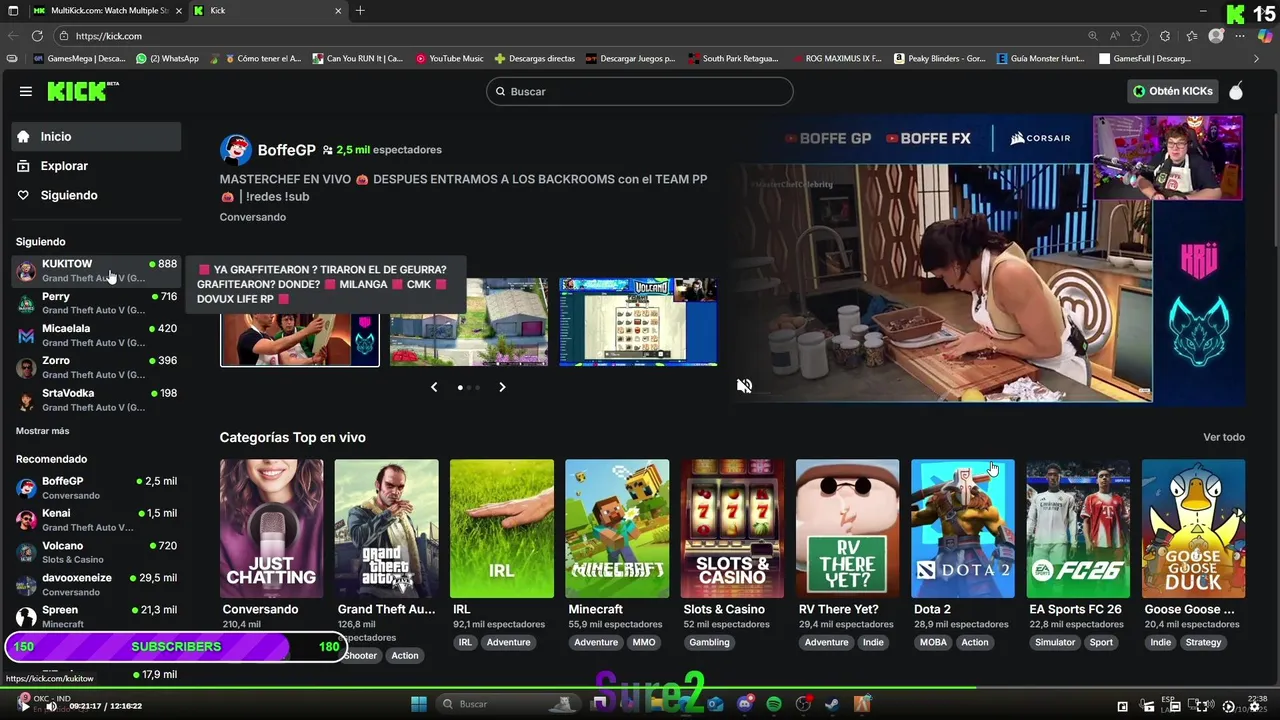Open Windows Start button on taskbar
The height and width of the screenshot is (720, 1280).
pyautogui.click(x=419, y=704)
